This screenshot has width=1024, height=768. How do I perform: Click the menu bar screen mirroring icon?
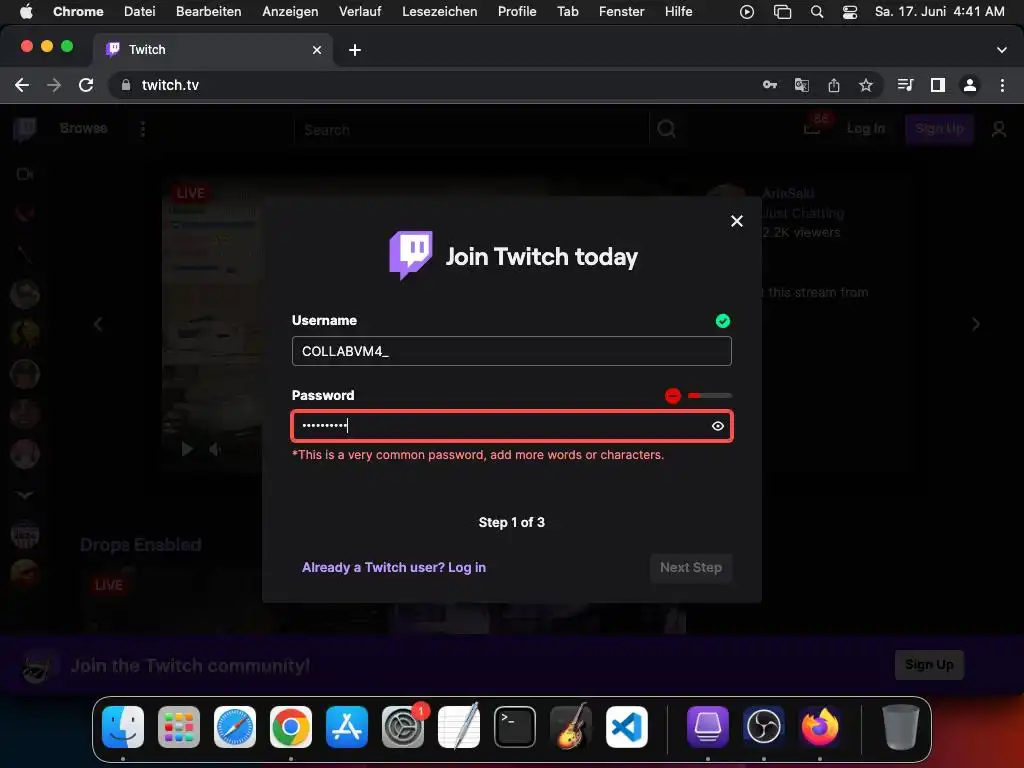click(782, 12)
